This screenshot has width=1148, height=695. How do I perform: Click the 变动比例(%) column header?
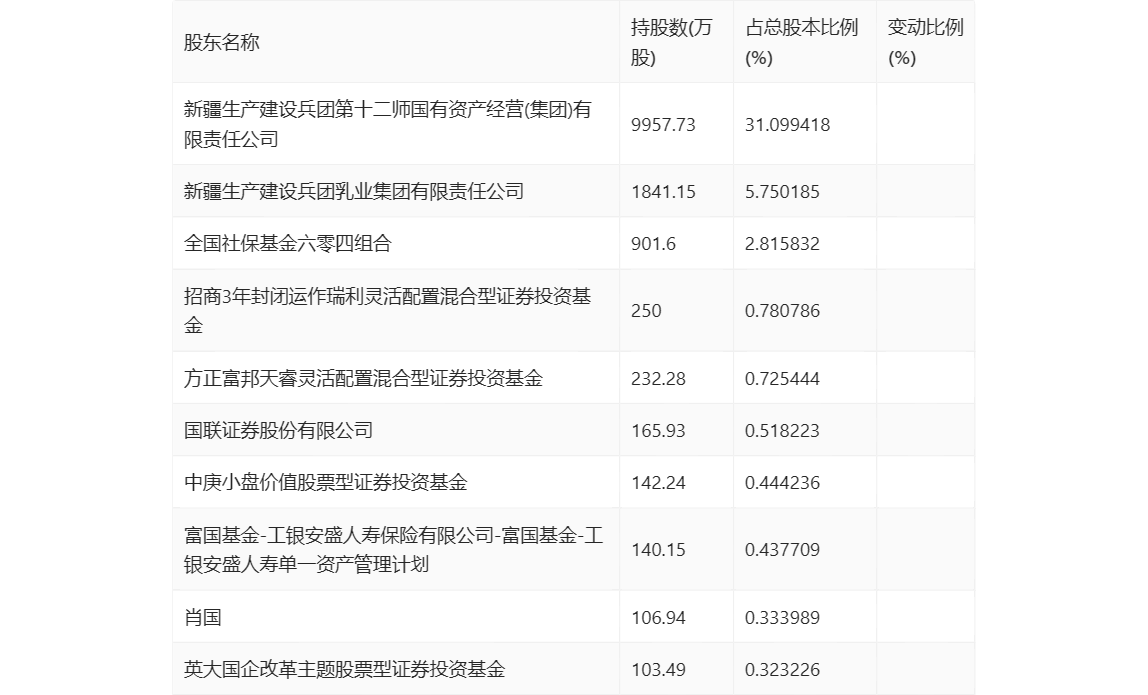(x=925, y=42)
